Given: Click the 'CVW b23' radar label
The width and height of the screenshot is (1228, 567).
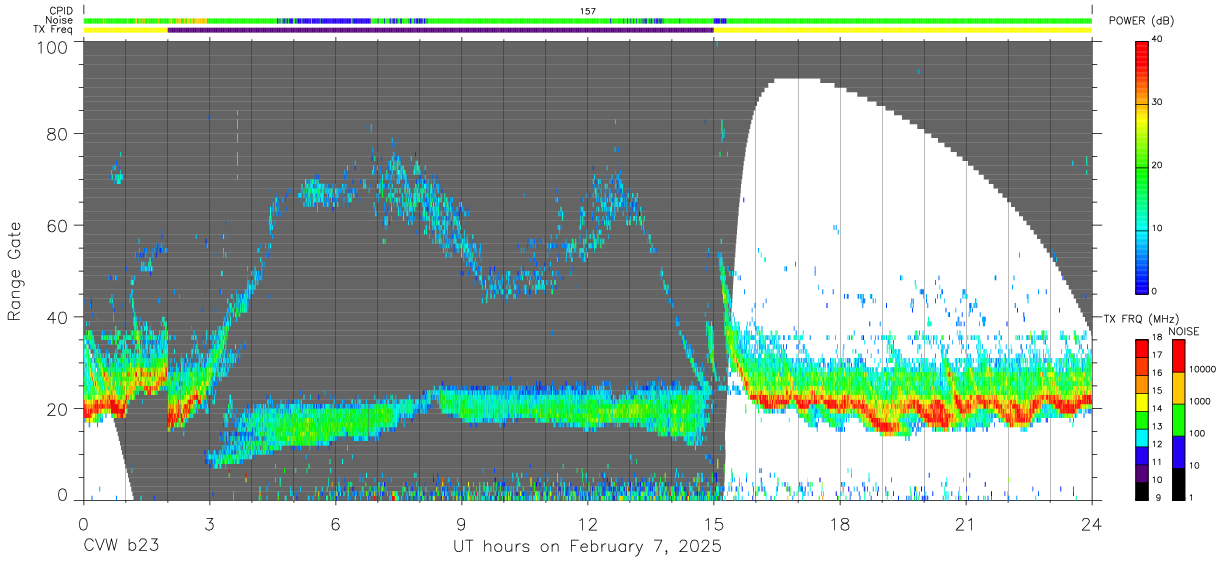Looking at the screenshot, I should (x=121, y=547).
